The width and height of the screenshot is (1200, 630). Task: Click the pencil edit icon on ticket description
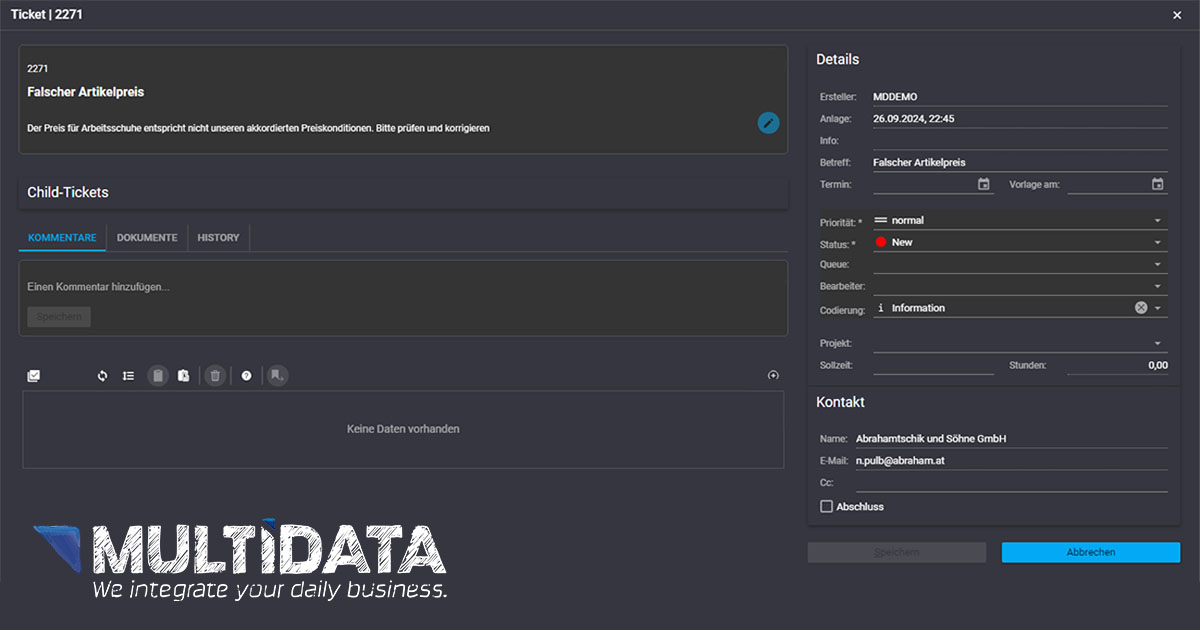click(768, 123)
